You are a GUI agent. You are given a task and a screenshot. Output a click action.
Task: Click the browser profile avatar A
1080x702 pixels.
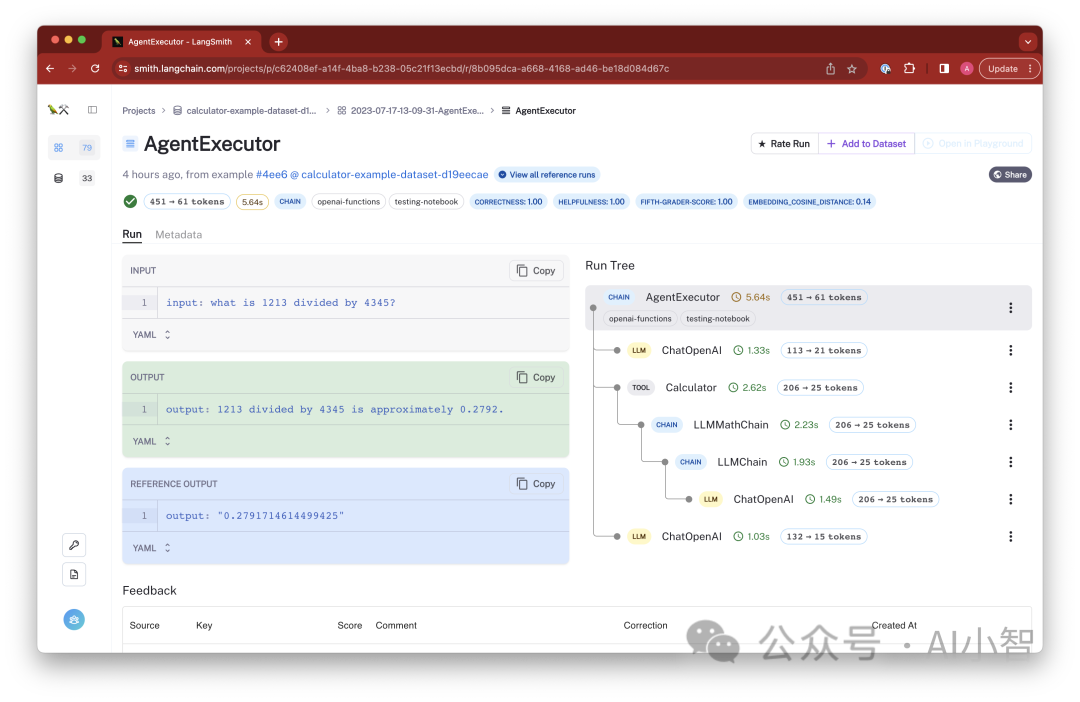pos(966,68)
